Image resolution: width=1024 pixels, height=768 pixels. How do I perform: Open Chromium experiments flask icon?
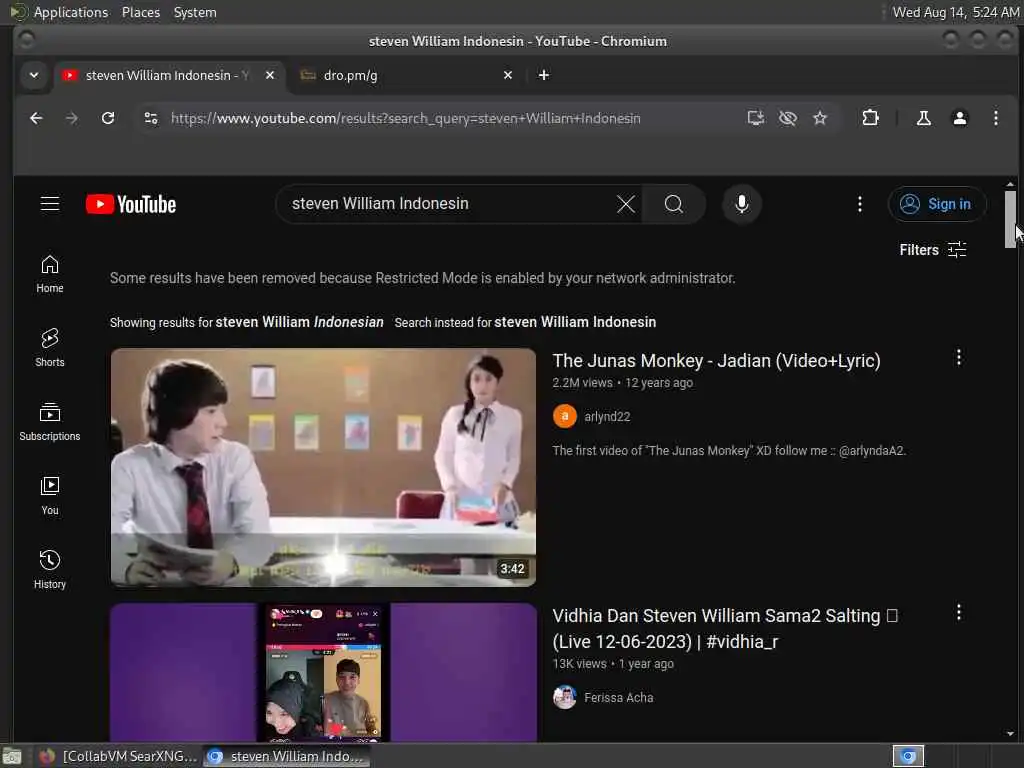point(923,118)
